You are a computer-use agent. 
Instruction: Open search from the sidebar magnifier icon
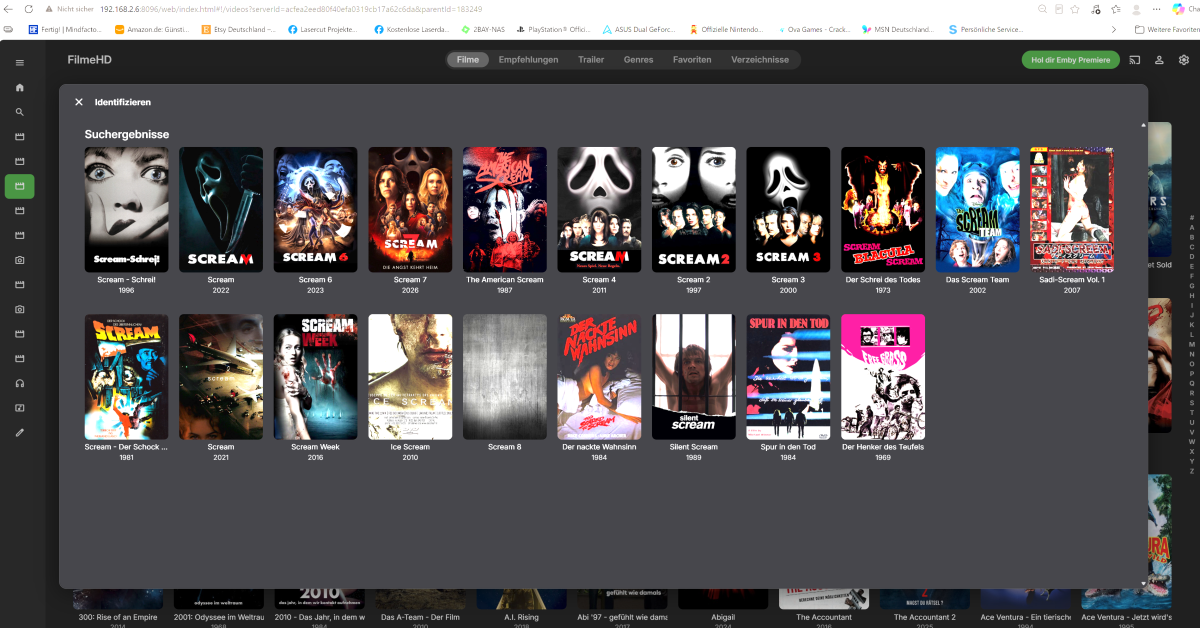pos(19,112)
